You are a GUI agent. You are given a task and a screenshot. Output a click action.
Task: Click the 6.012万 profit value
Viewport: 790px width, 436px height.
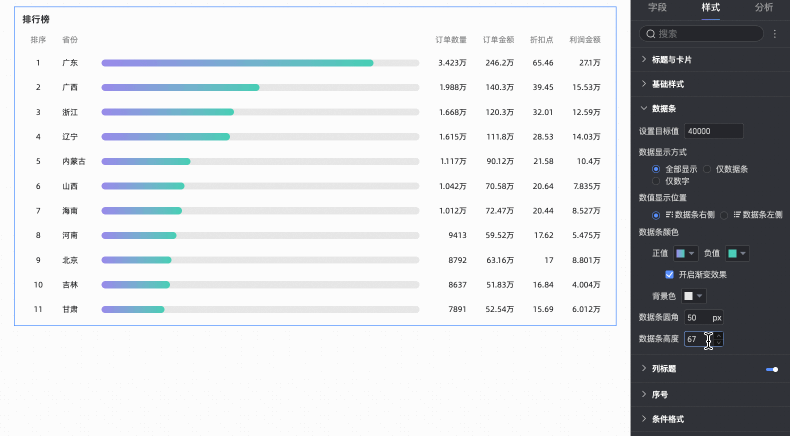tap(586, 309)
